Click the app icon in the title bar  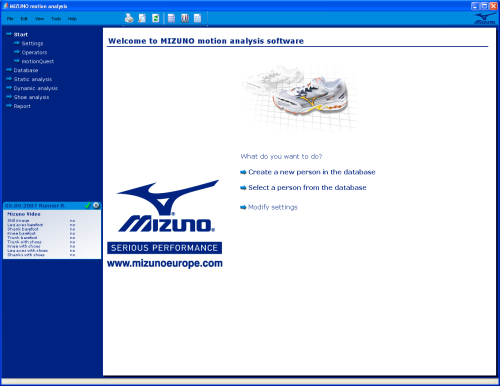5,6
